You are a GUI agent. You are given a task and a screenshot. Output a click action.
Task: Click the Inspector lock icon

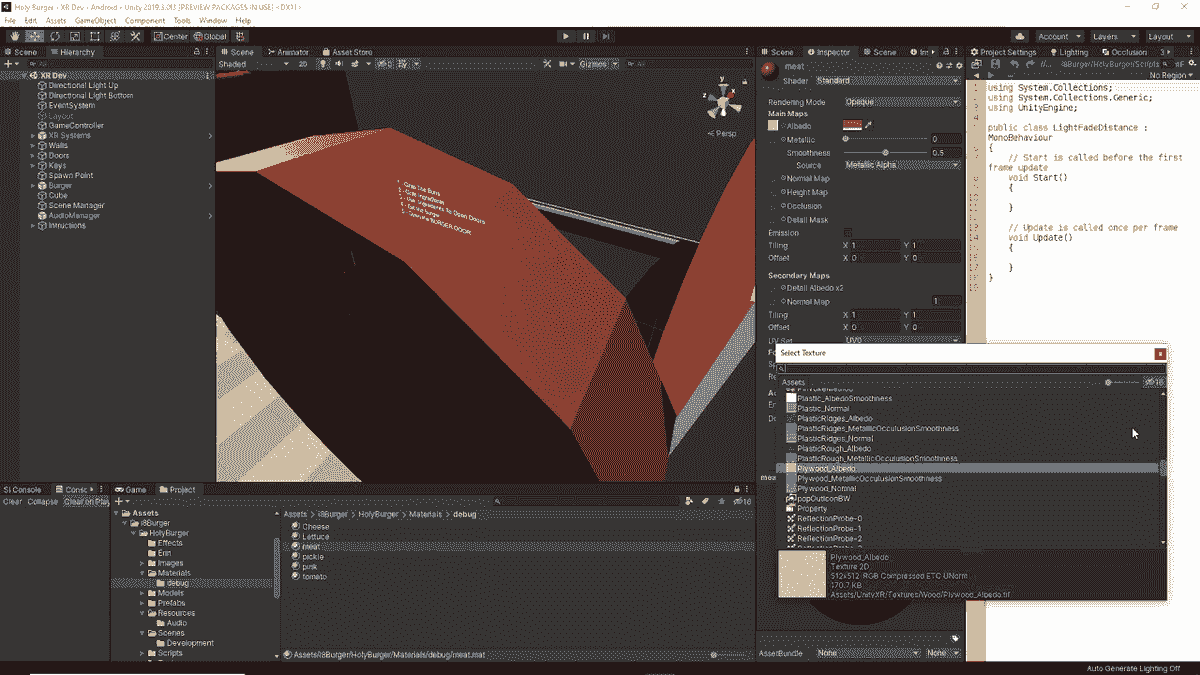[x=948, y=52]
